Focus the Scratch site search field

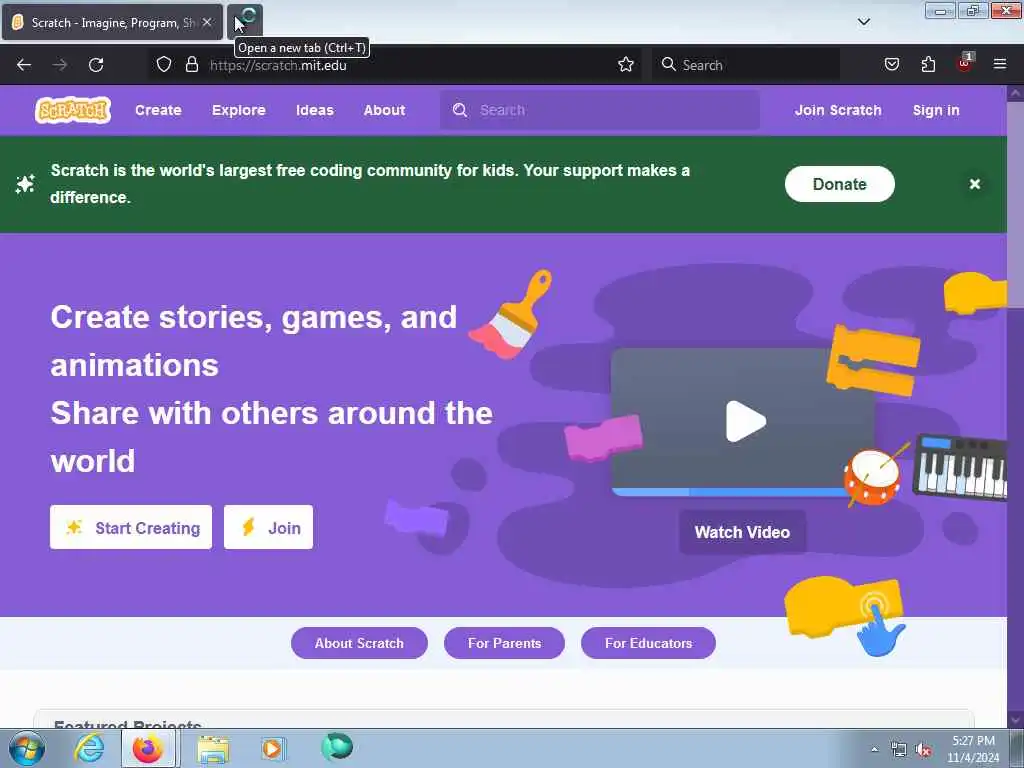[x=600, y=110]
